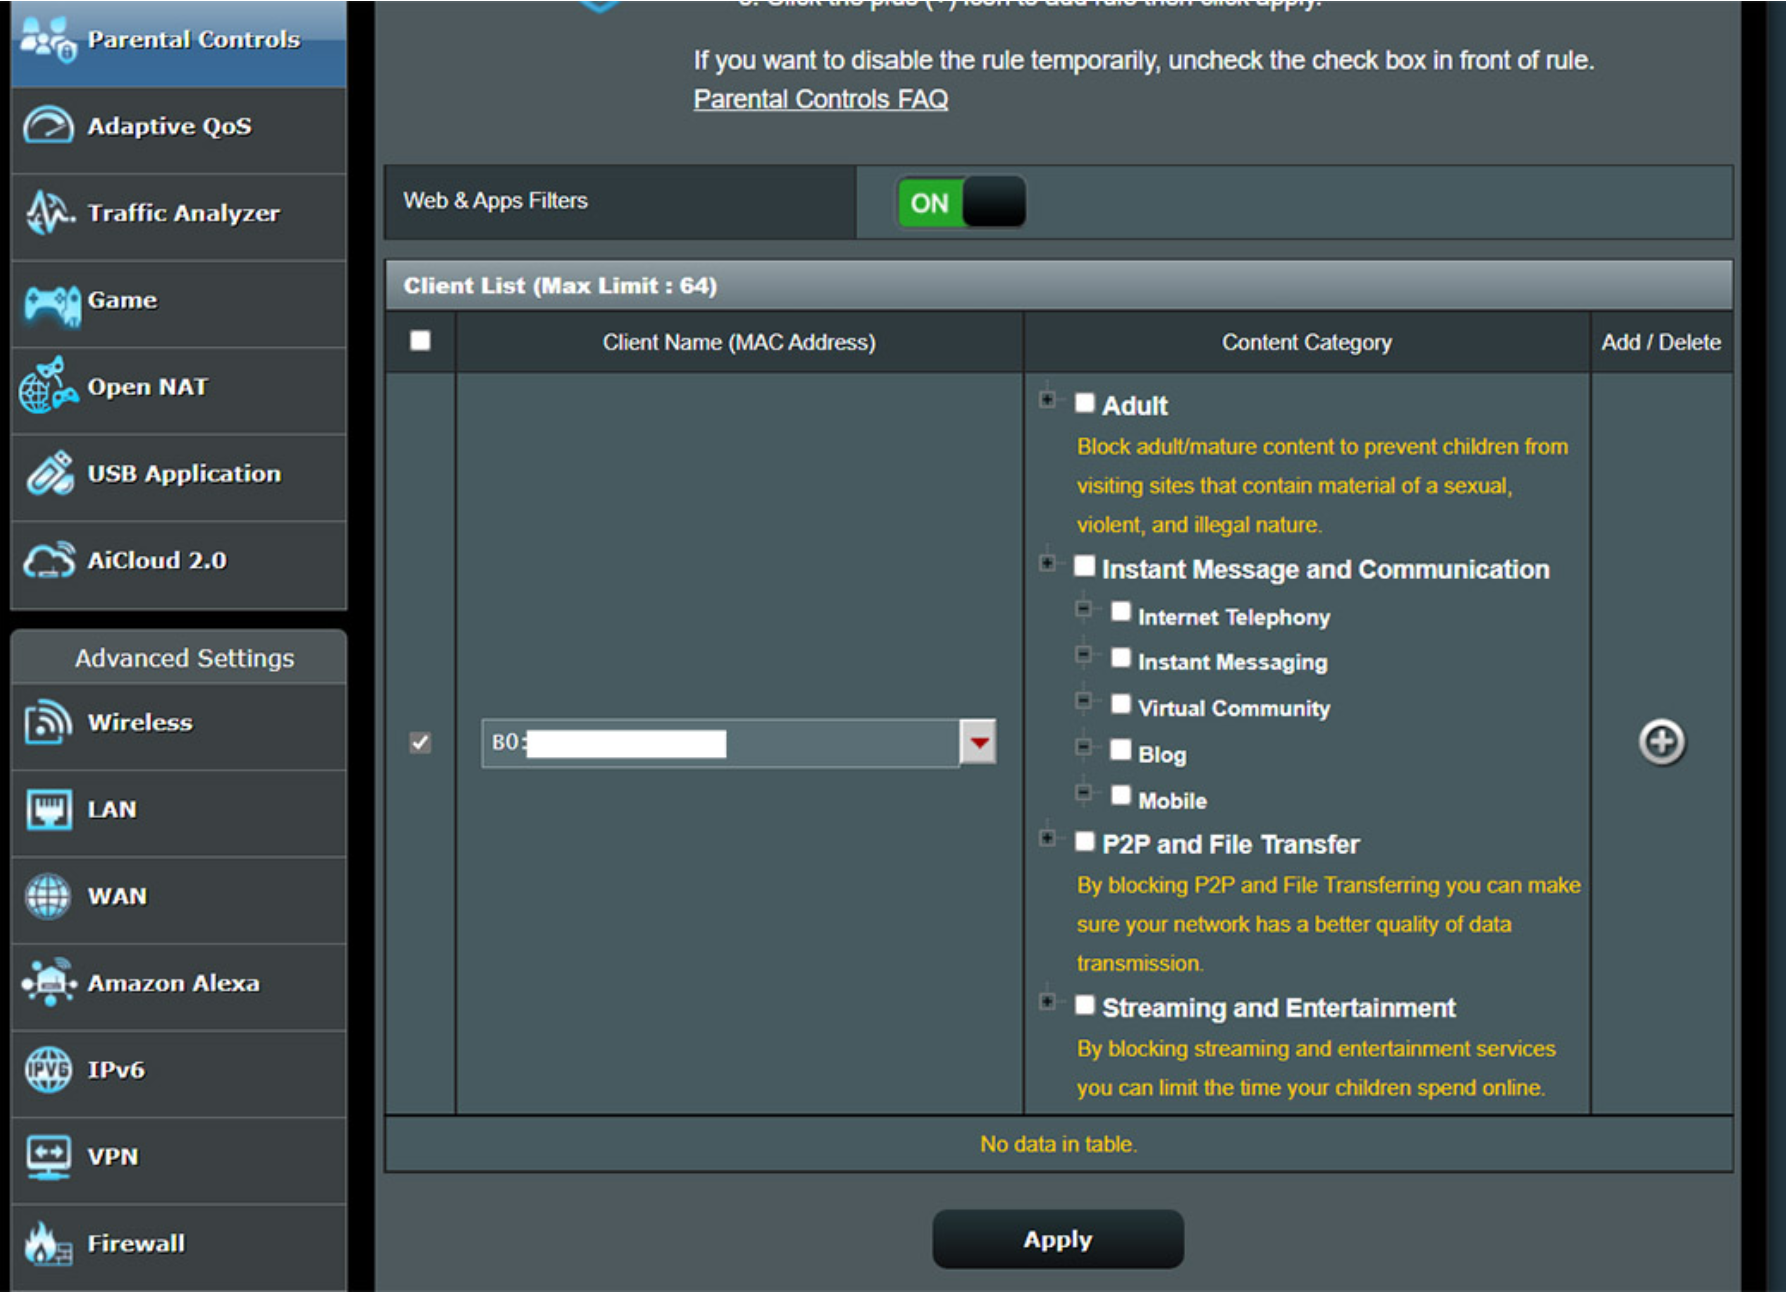1786x1294 pixels.
Task: Open the Open NAT globe icon
Action: [48, 386]
